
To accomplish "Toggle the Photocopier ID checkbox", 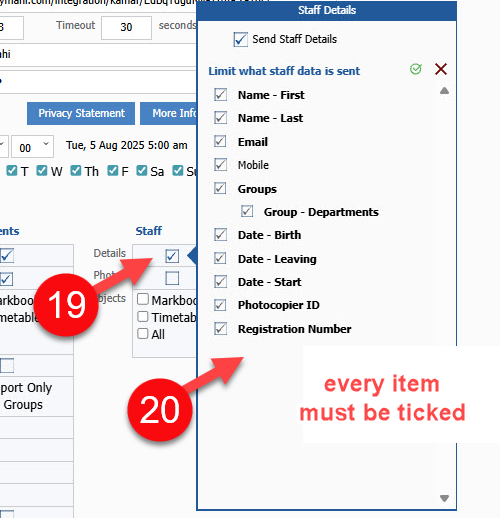I will tap(220, 305).
